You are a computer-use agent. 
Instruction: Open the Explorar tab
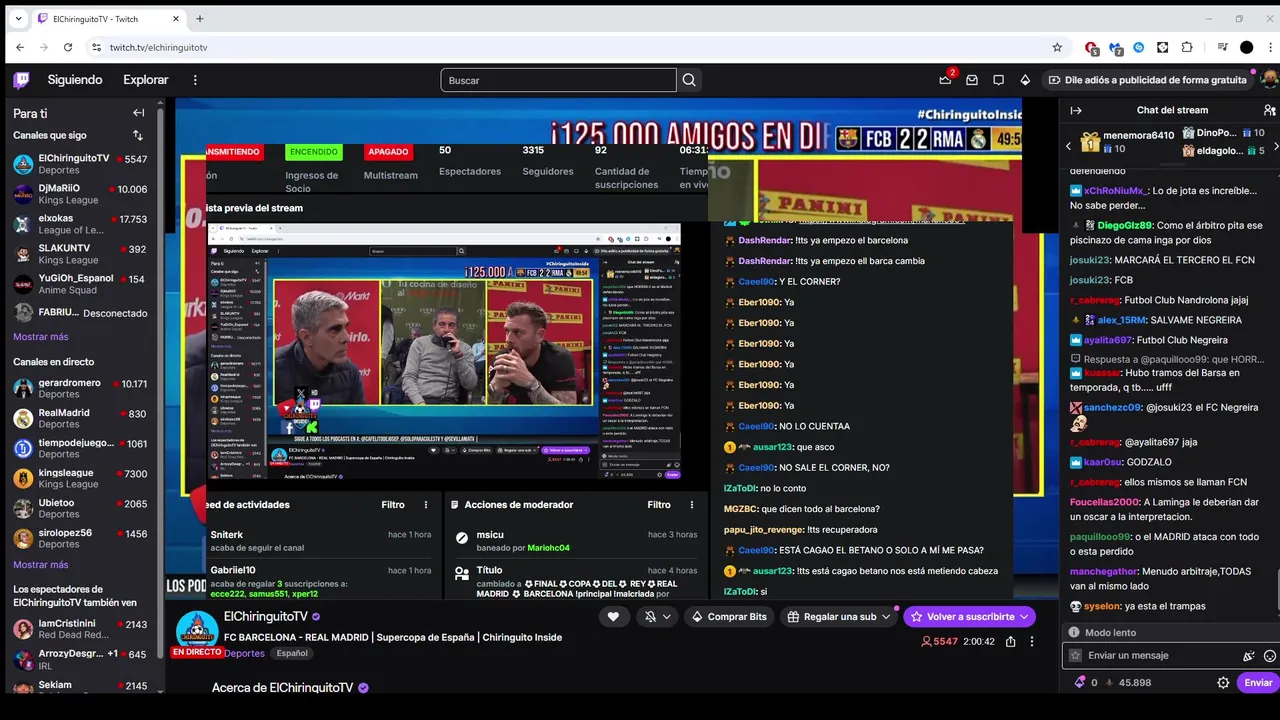click(146, 80)
